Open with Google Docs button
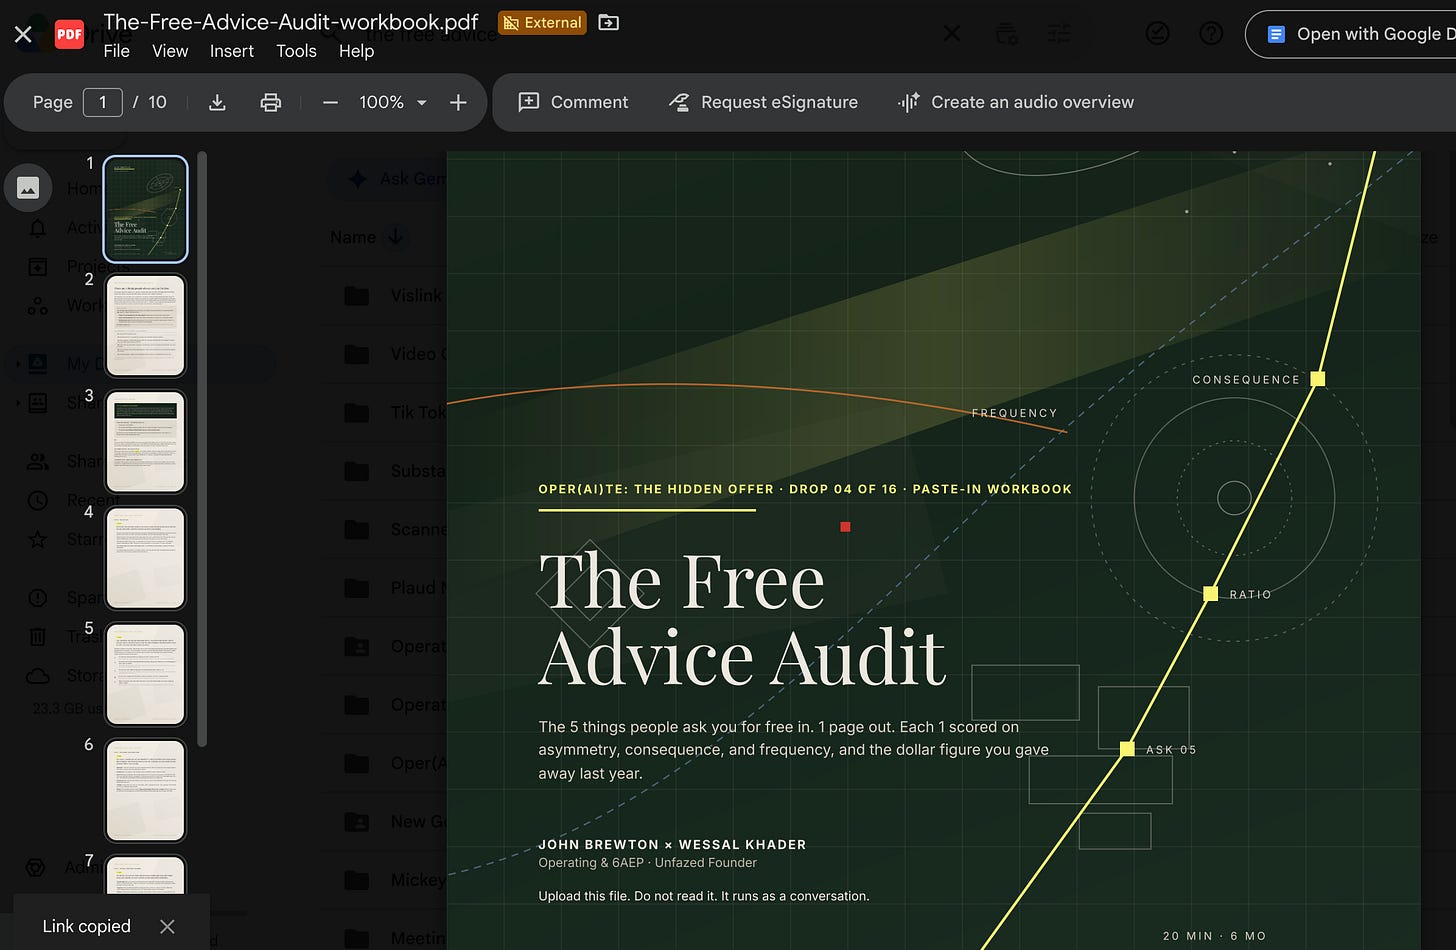 [1352, 34]
